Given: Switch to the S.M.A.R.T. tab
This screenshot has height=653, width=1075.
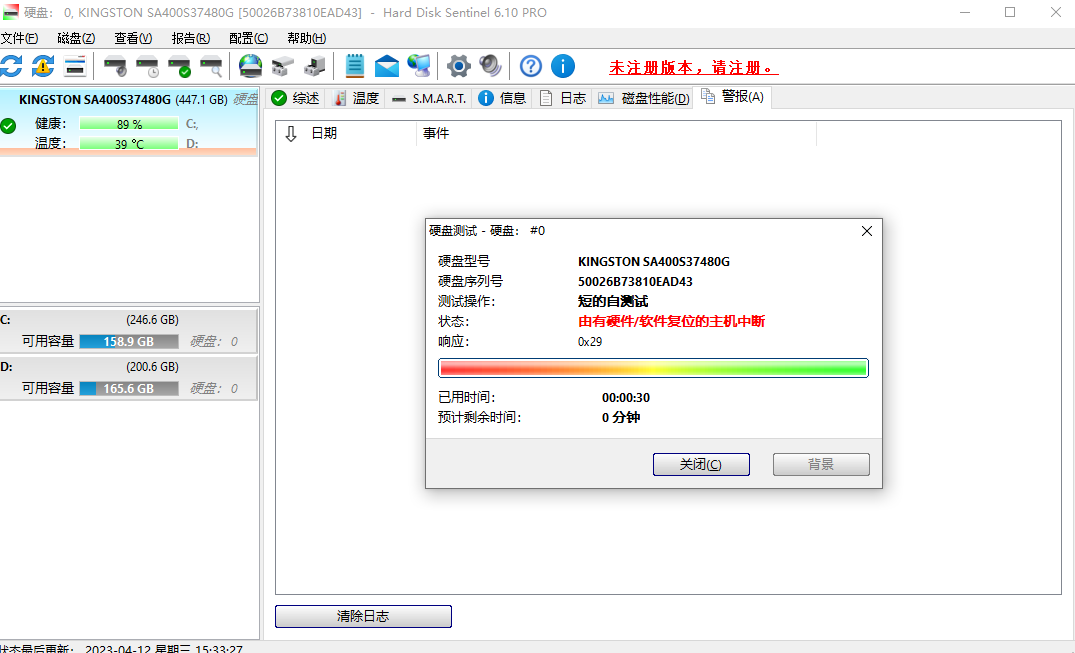Looking at the screenshot, I should 428,98.
